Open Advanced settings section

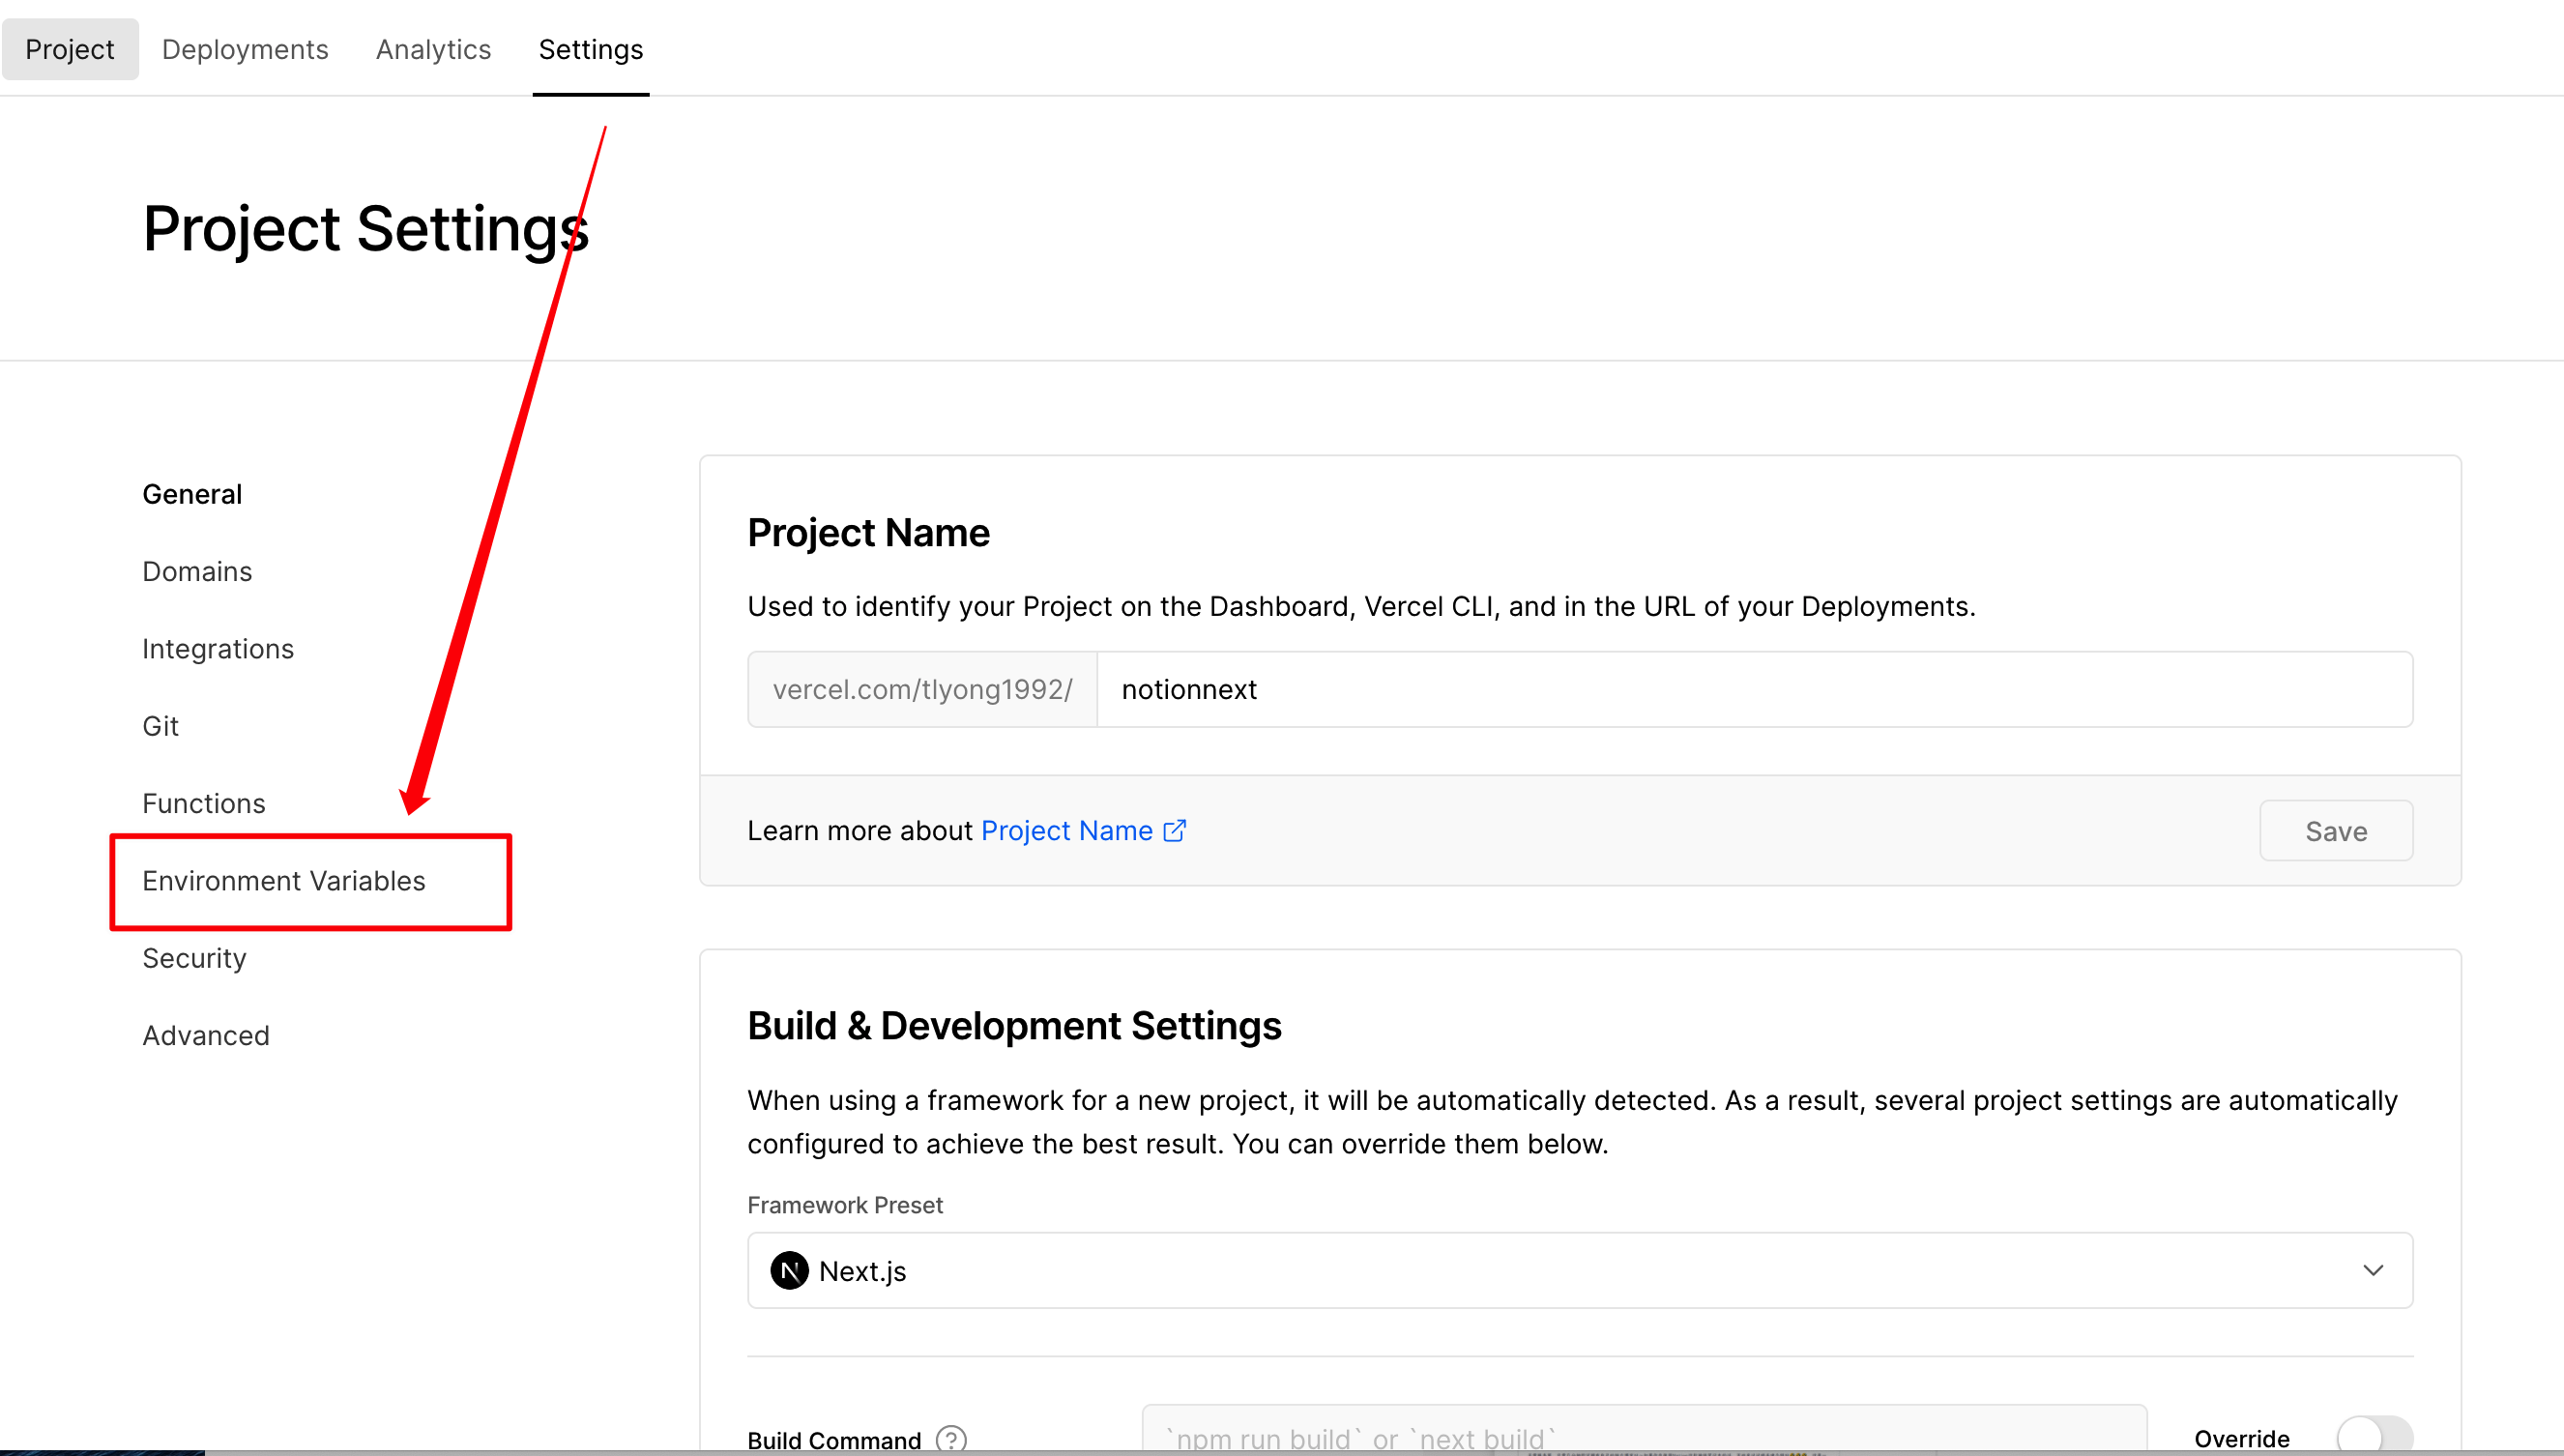tap(206, 1035)
